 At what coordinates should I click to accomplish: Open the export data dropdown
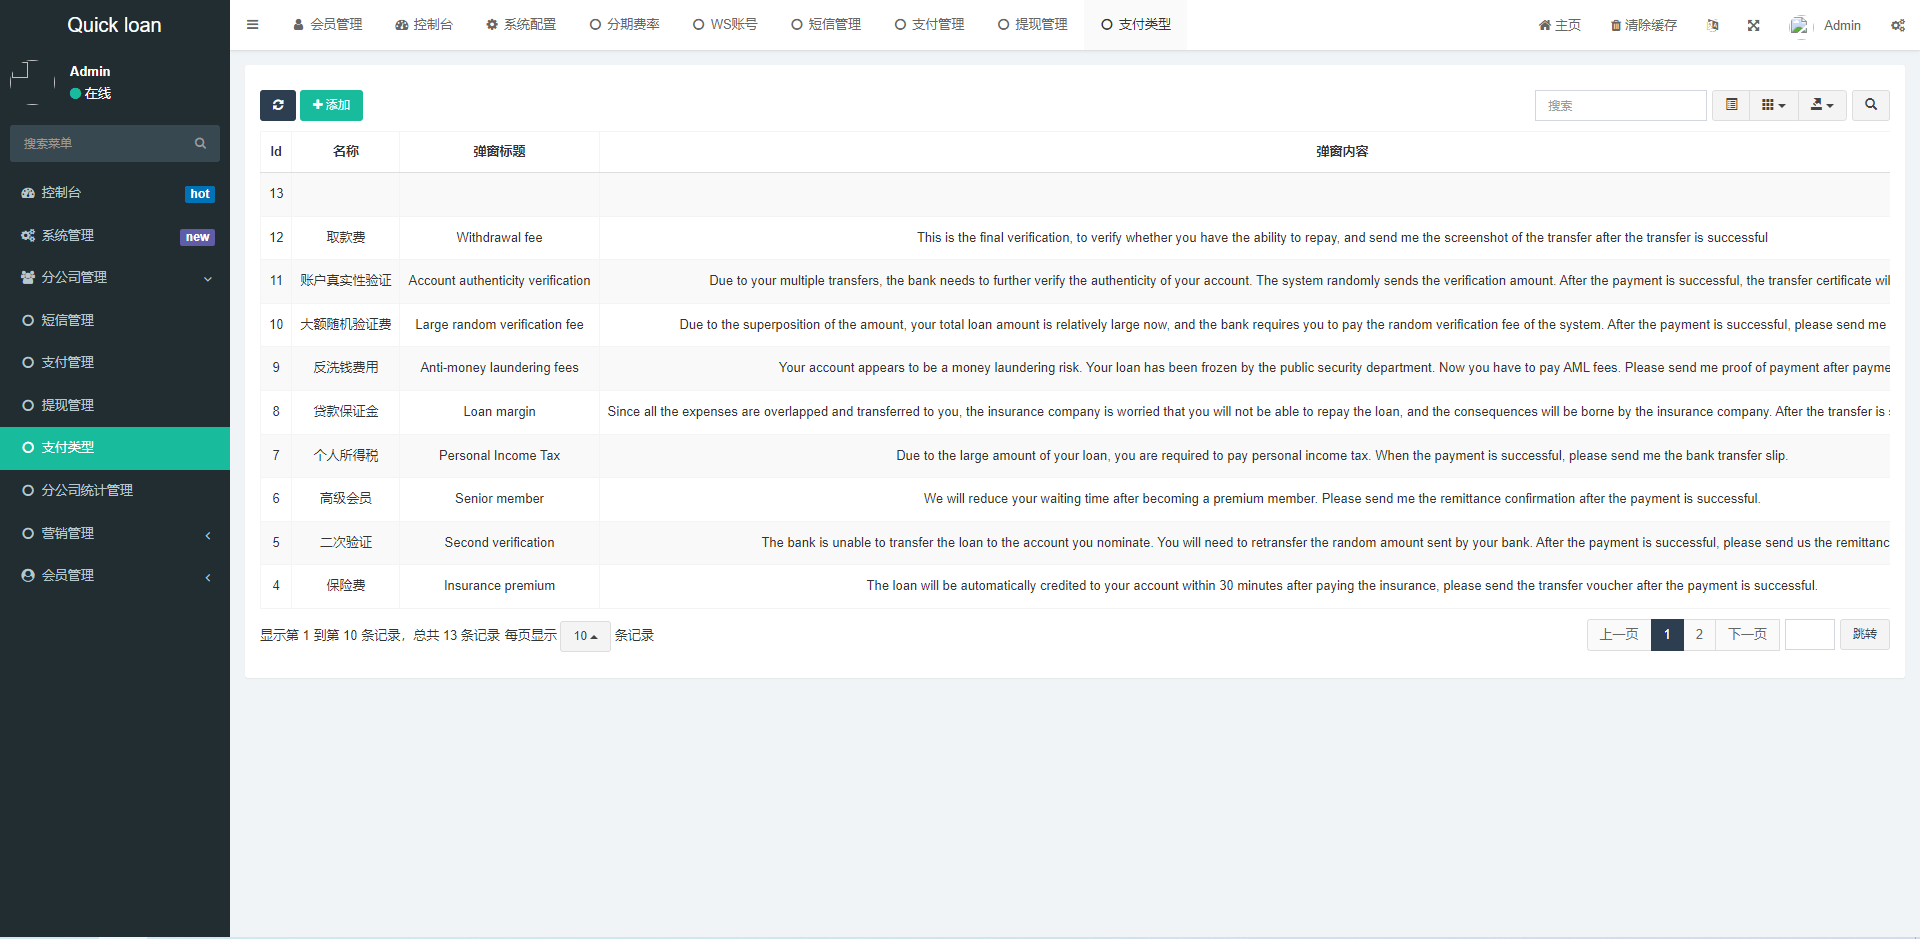click(1822, 105)
